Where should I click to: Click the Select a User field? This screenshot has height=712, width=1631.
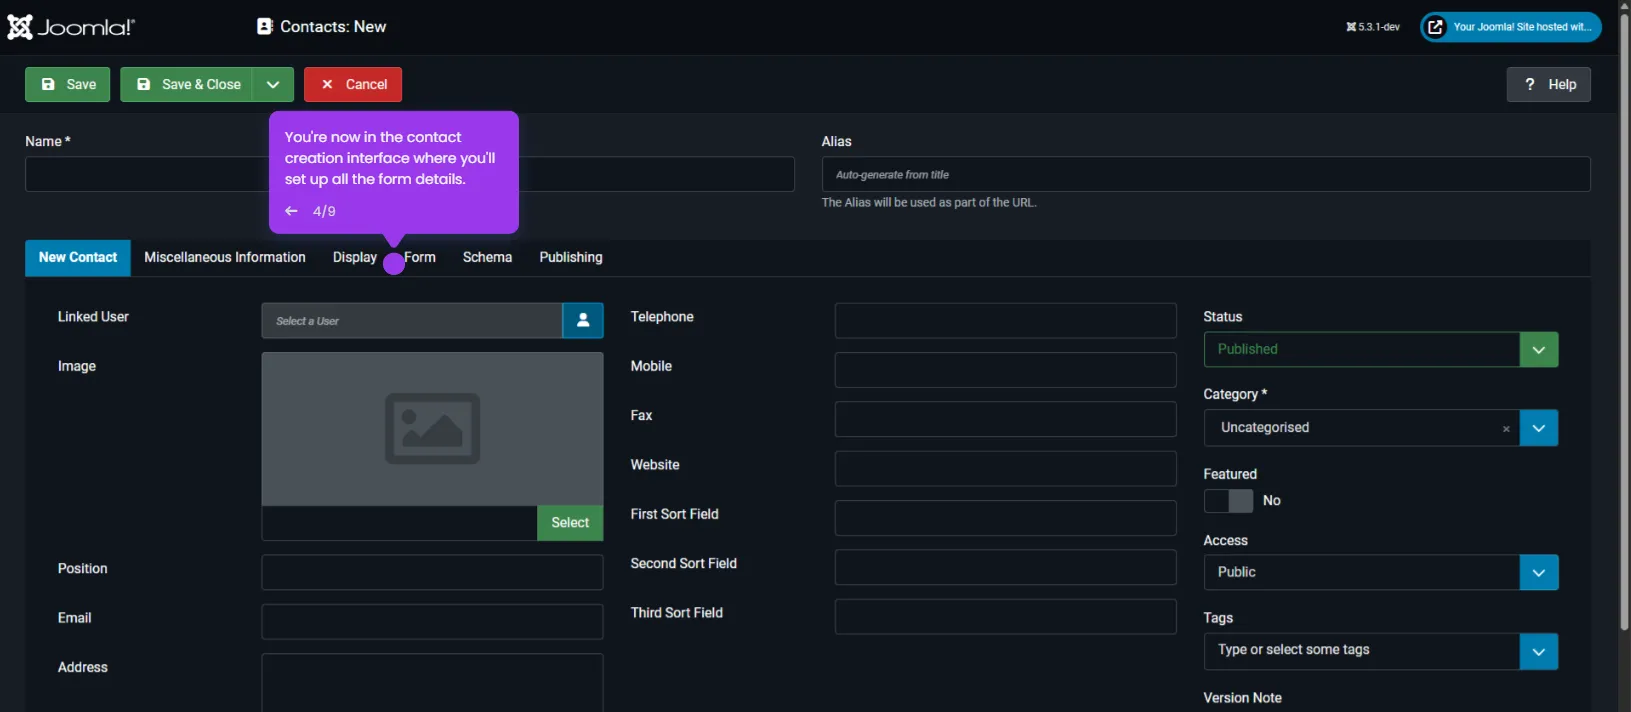click(412, 321)
